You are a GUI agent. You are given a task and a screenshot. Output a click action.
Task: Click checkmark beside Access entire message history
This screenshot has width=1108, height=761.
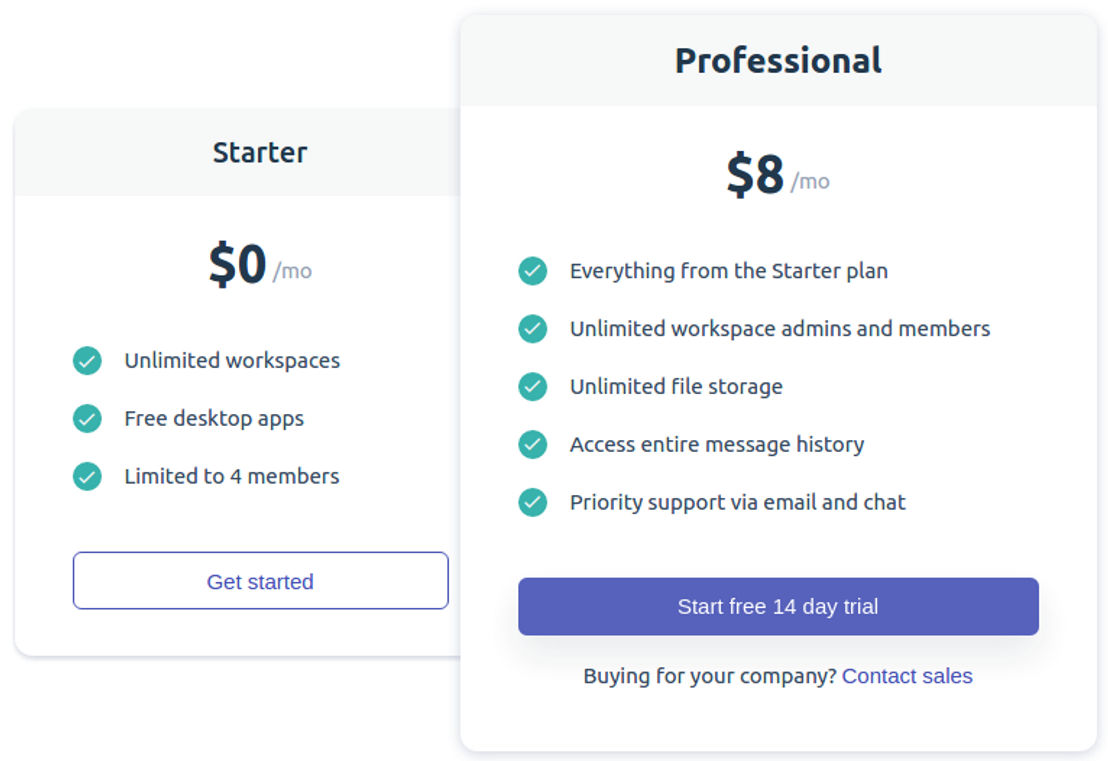click(x=533, y=444)
